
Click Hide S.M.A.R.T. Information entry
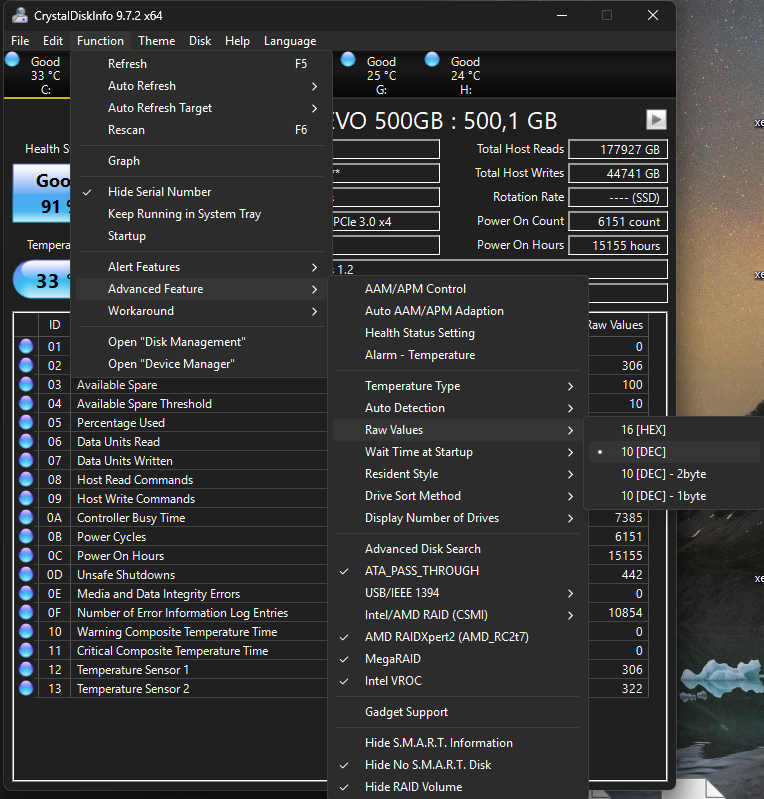coord(457,743)
